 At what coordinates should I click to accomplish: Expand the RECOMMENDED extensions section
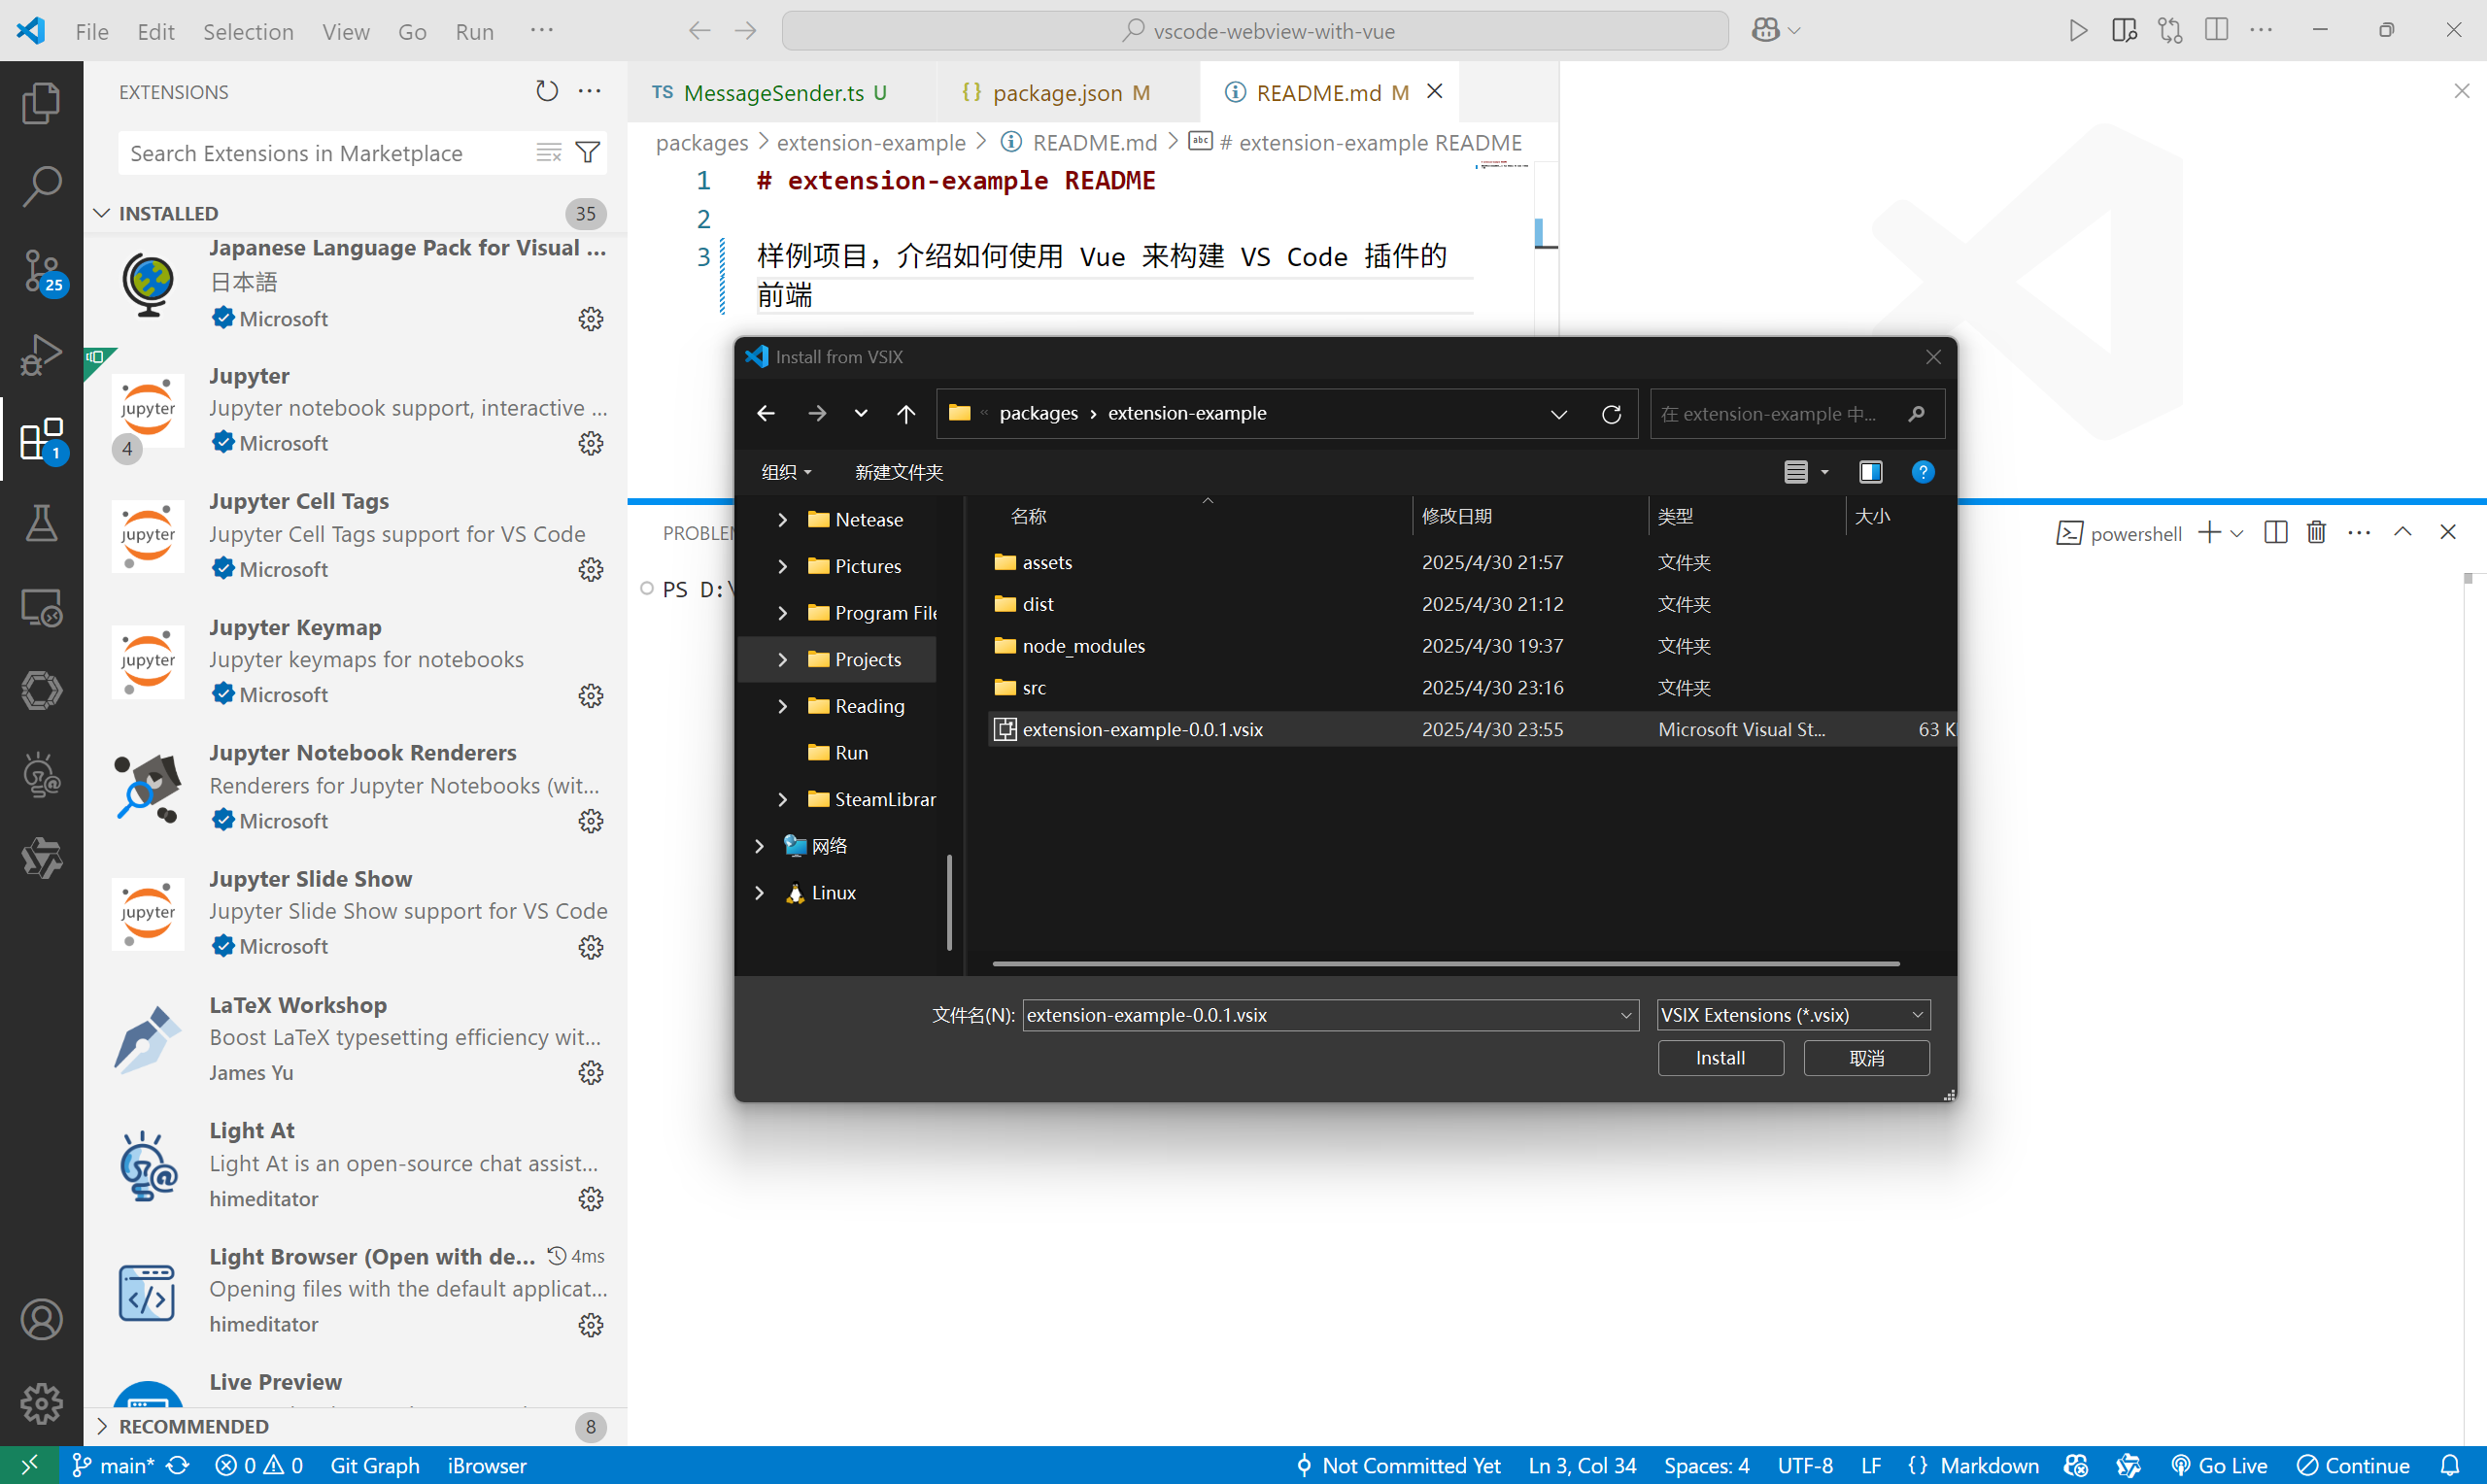pyautogui.click(x=193, y=1426)
